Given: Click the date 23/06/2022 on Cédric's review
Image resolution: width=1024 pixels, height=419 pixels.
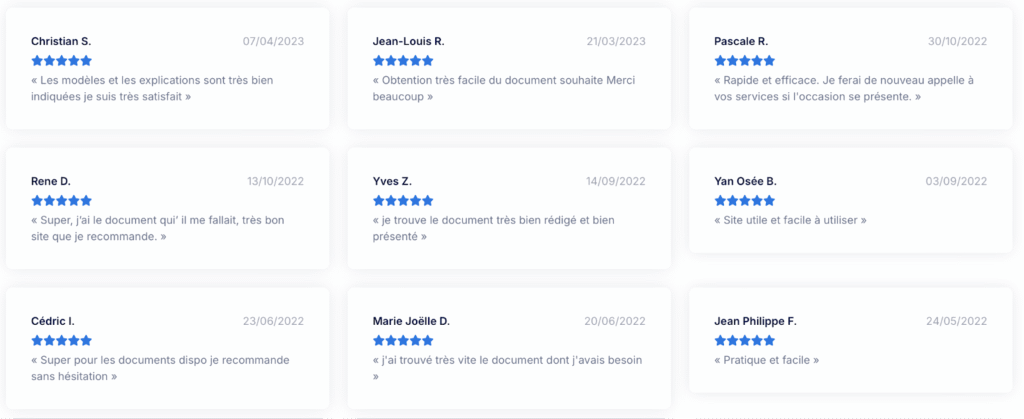Looking at the screenshot, I should [x=273, y=321].
